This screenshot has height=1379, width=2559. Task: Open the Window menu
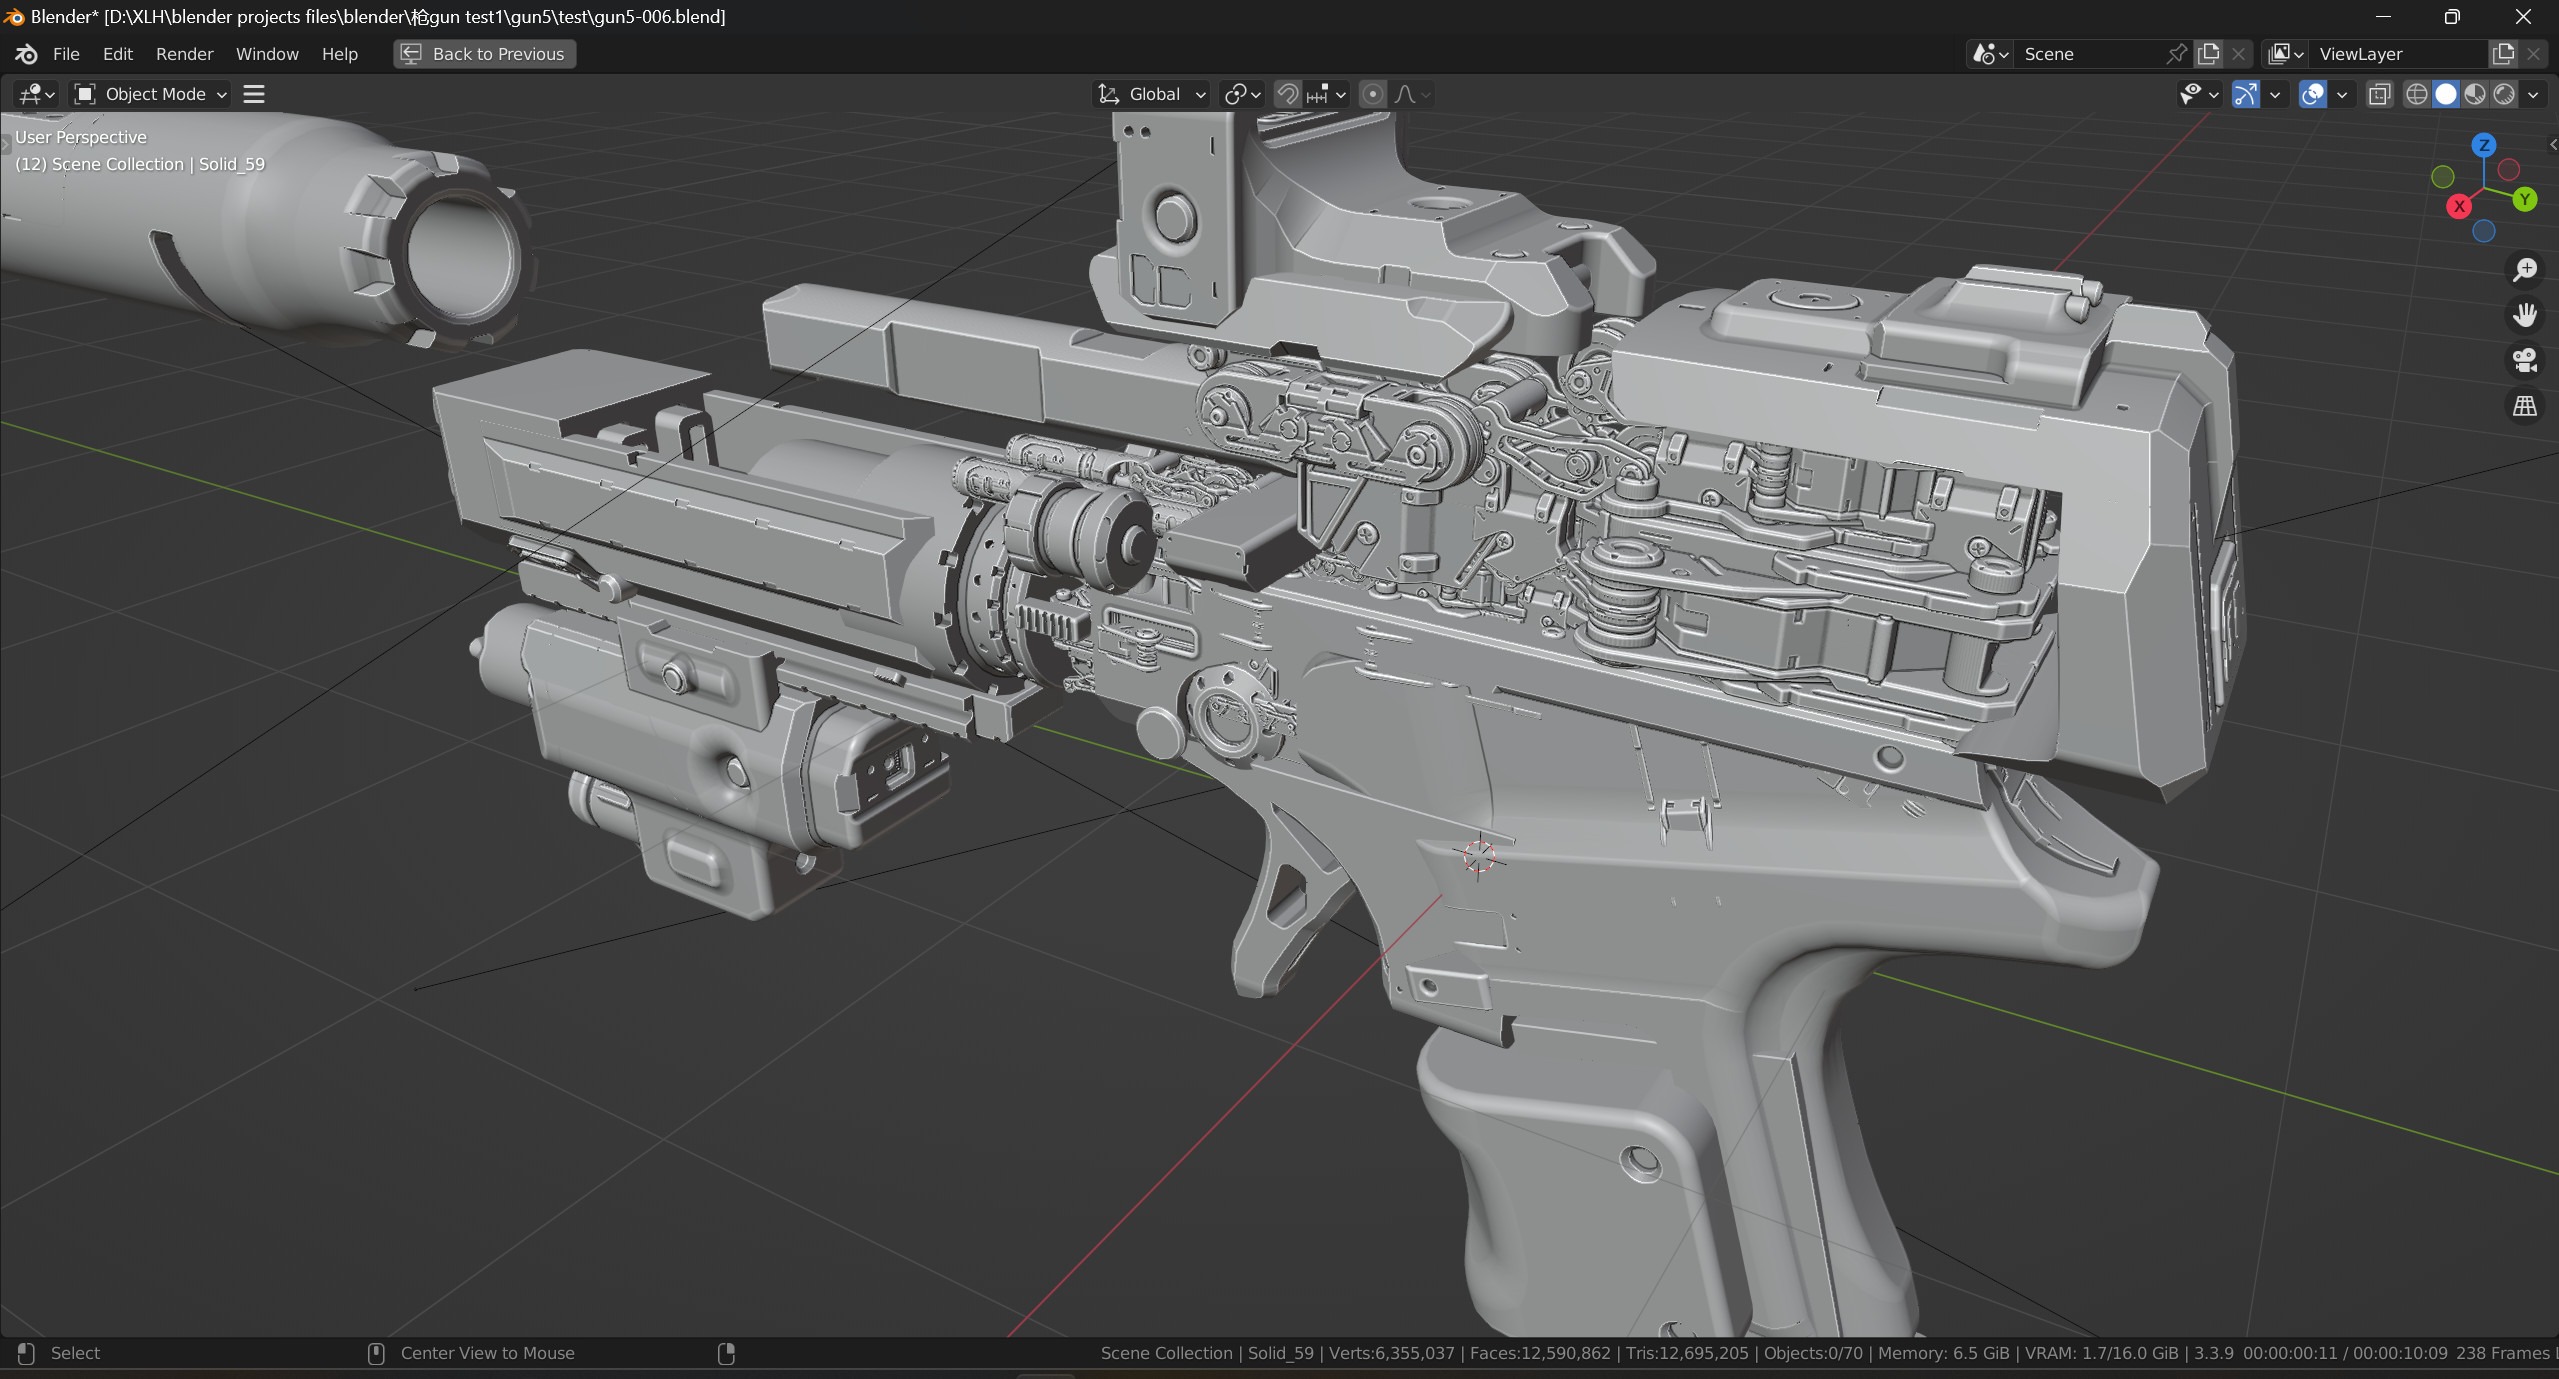coord(267,54)
